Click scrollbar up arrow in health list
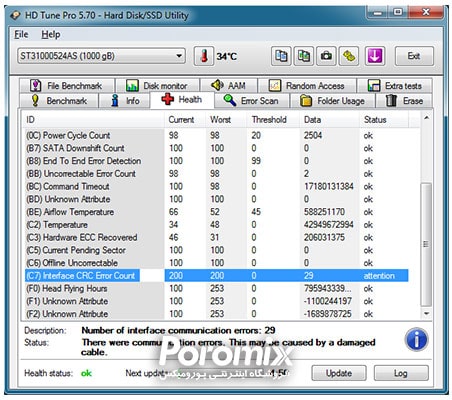 click(x=426, y=118)
